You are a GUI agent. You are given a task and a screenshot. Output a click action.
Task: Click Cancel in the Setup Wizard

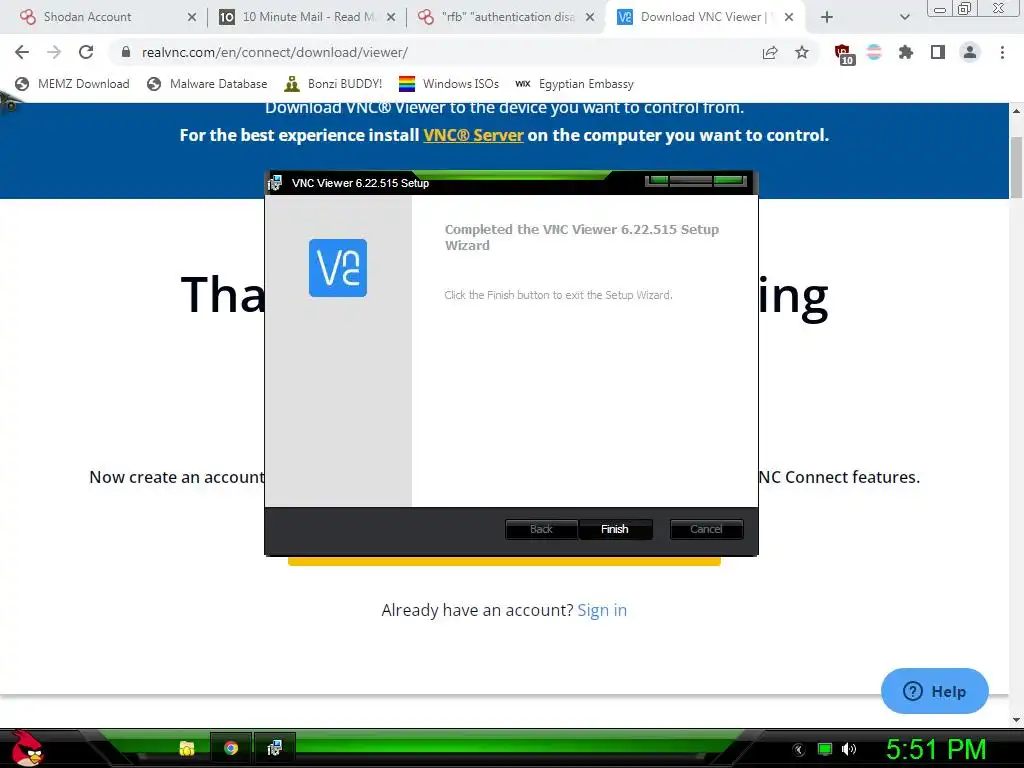706,529
